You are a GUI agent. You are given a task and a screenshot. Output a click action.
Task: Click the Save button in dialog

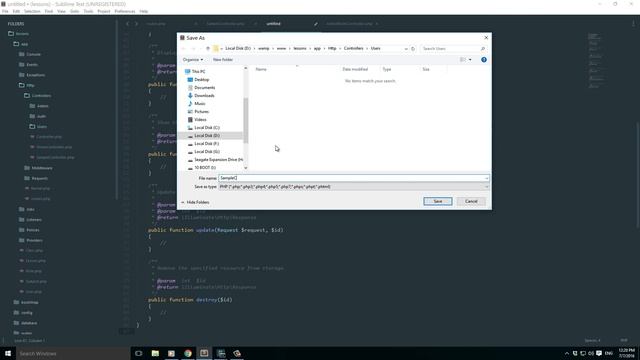(438, 201)
